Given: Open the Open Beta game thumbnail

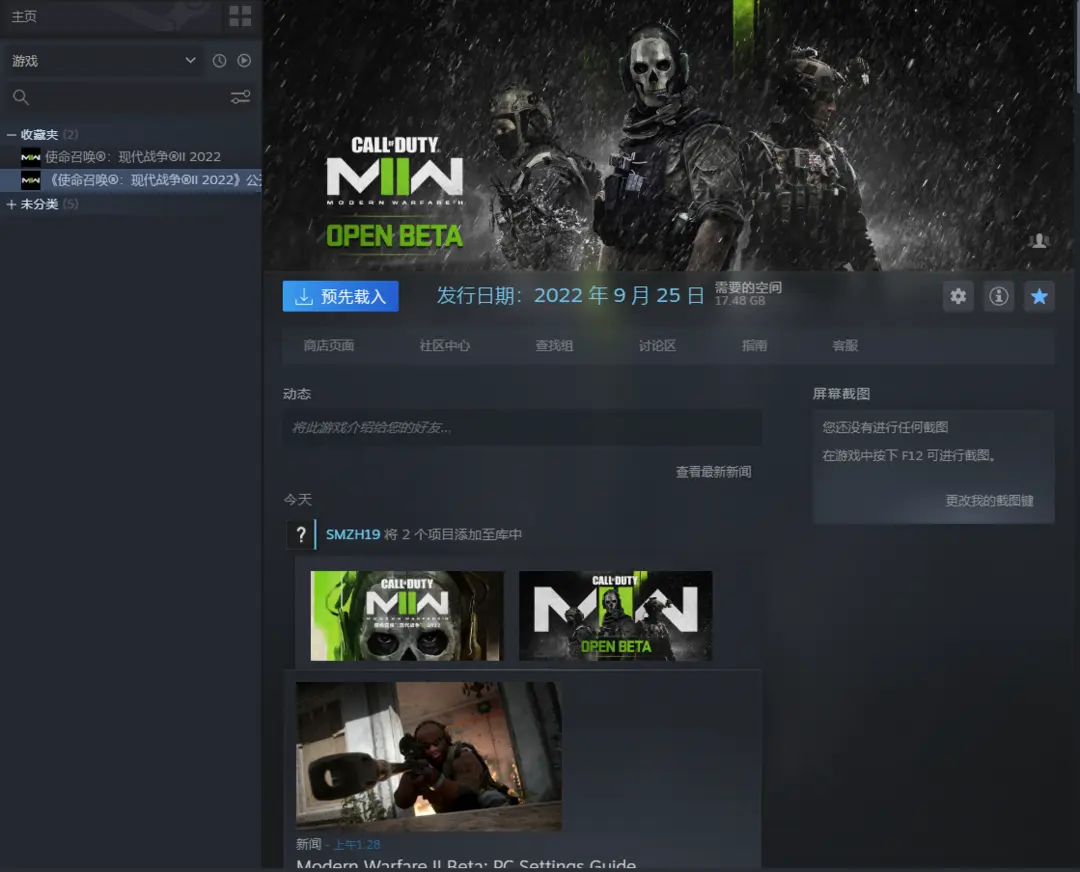Looking at the screenshot, I should tap(616, 616).
